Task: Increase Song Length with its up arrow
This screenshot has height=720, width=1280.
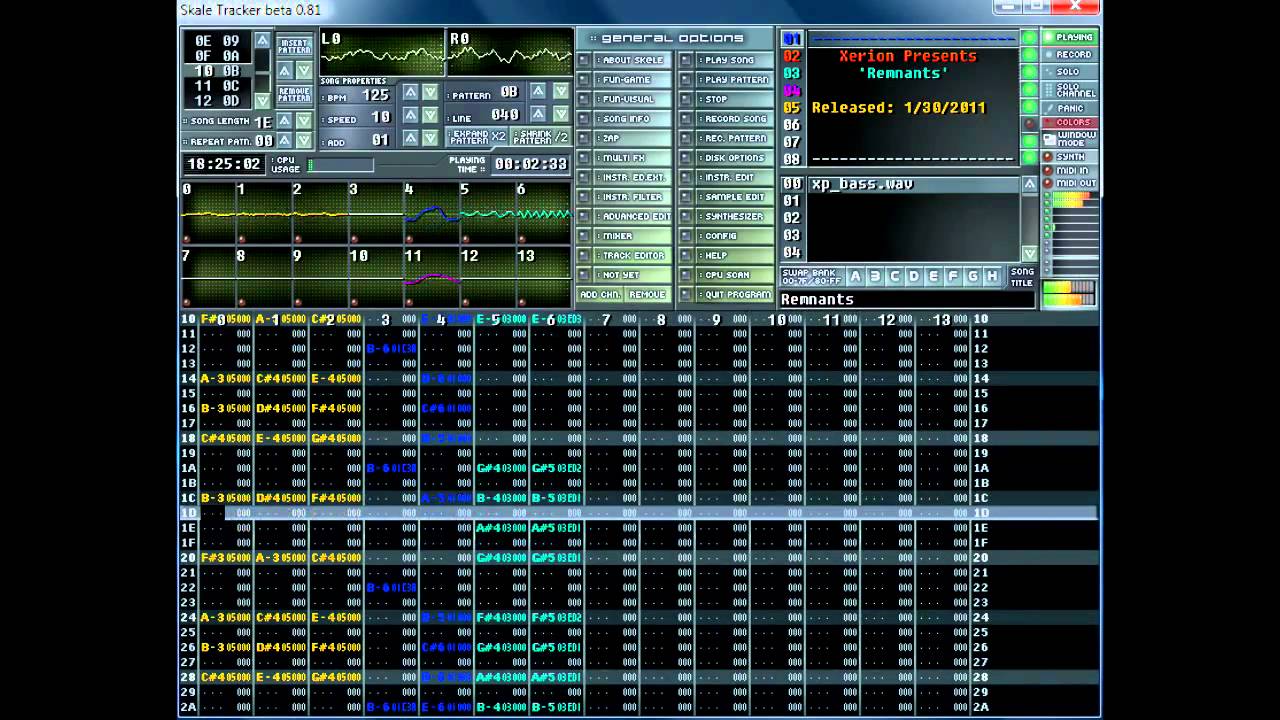Action: point(284,120)
